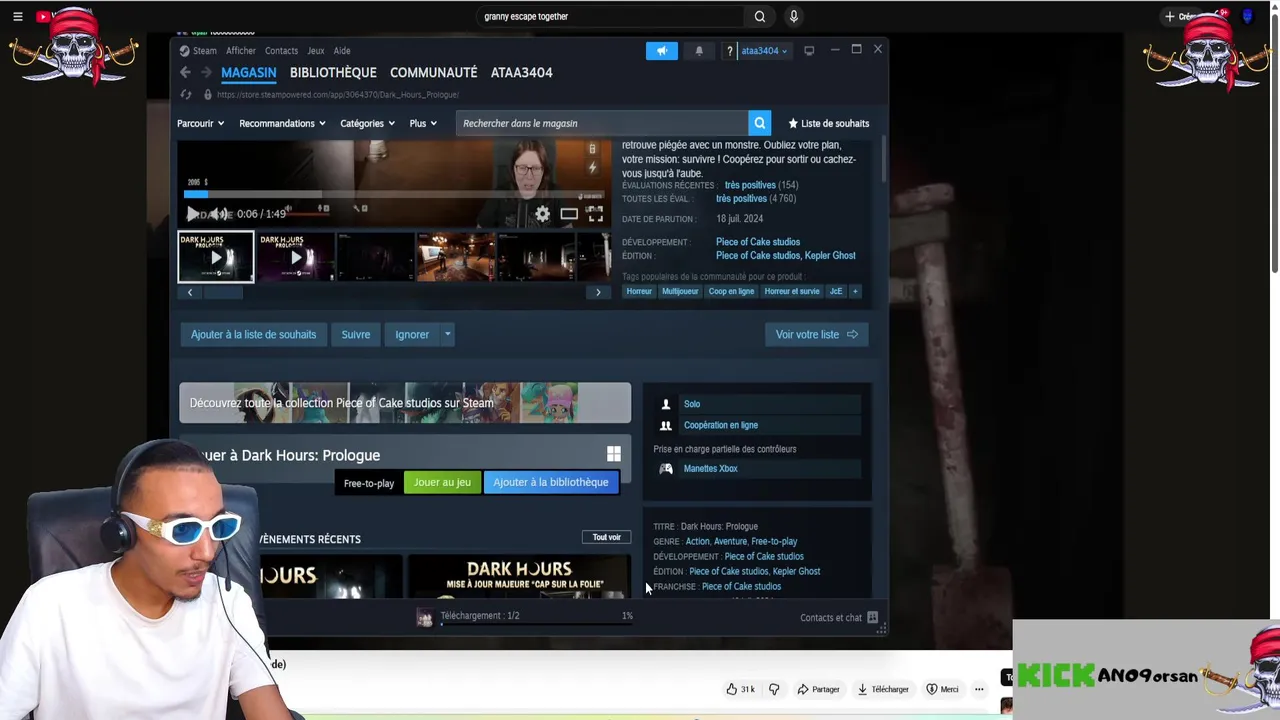Edit the YouTube search box text
This screenshot has width=1280, height=720.
tap(610, 16)
